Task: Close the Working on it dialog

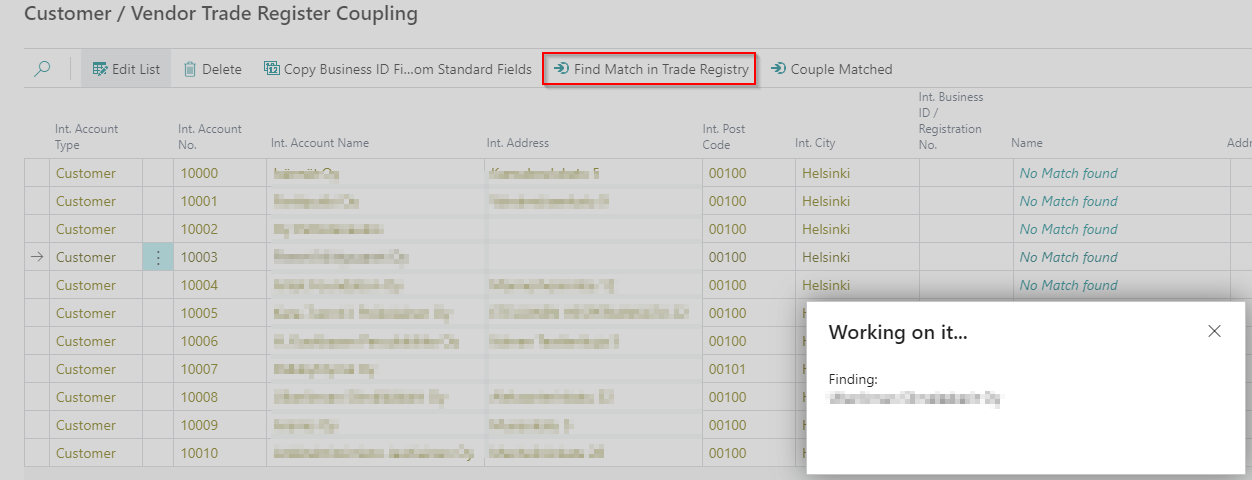Action: 1214,331
